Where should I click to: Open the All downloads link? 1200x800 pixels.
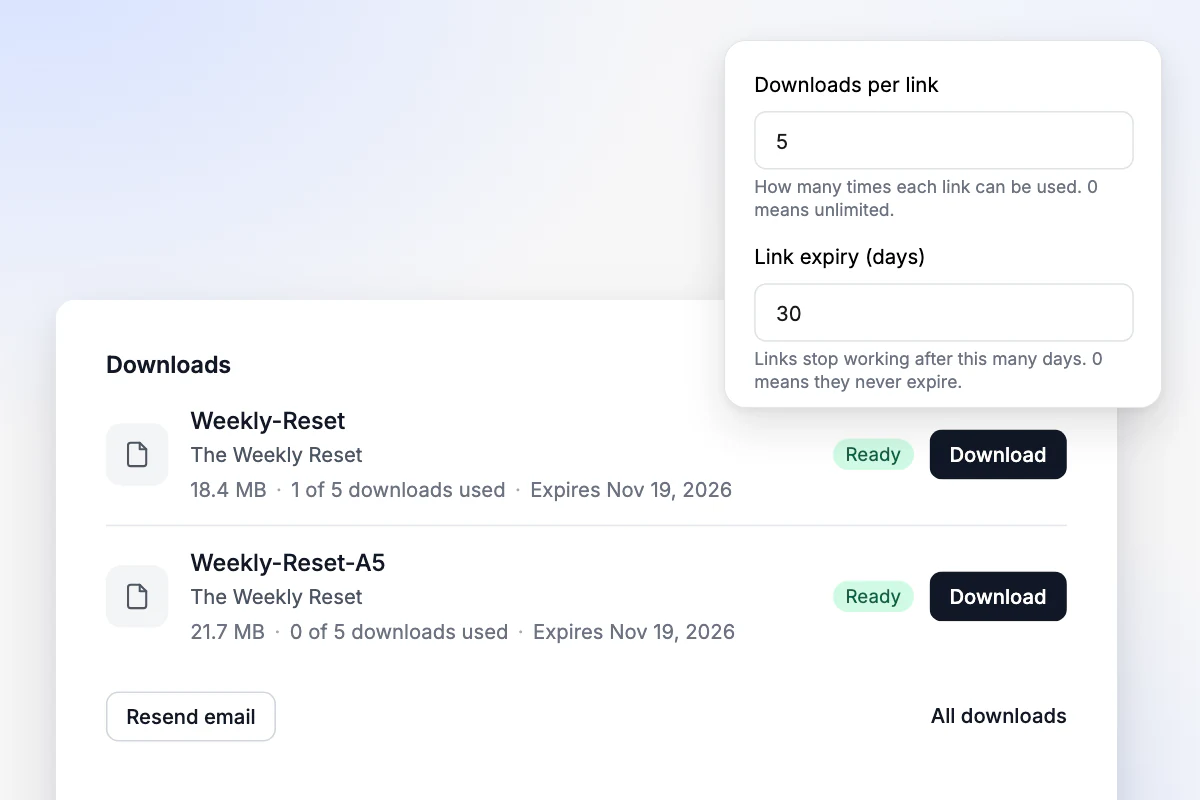pos(999,716)
